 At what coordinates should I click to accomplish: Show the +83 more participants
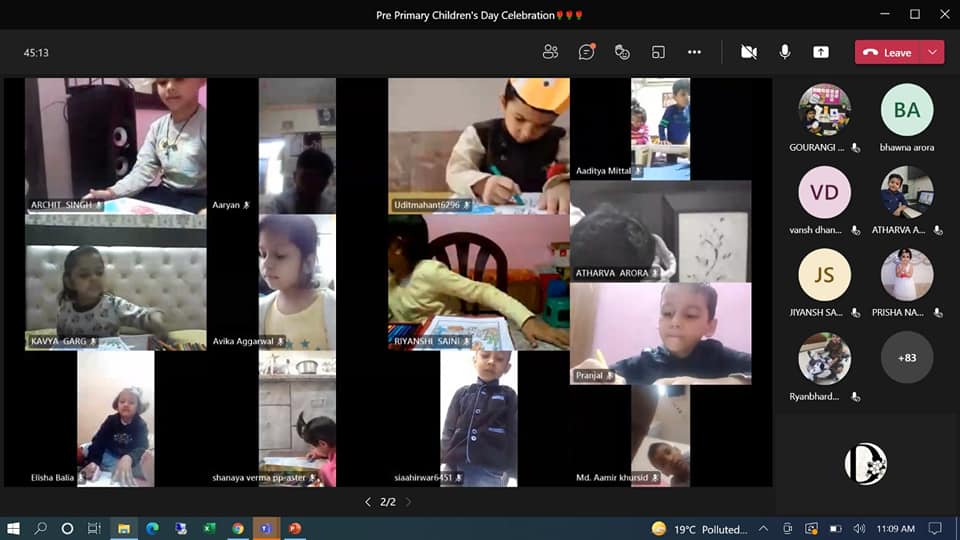[907, 358]
